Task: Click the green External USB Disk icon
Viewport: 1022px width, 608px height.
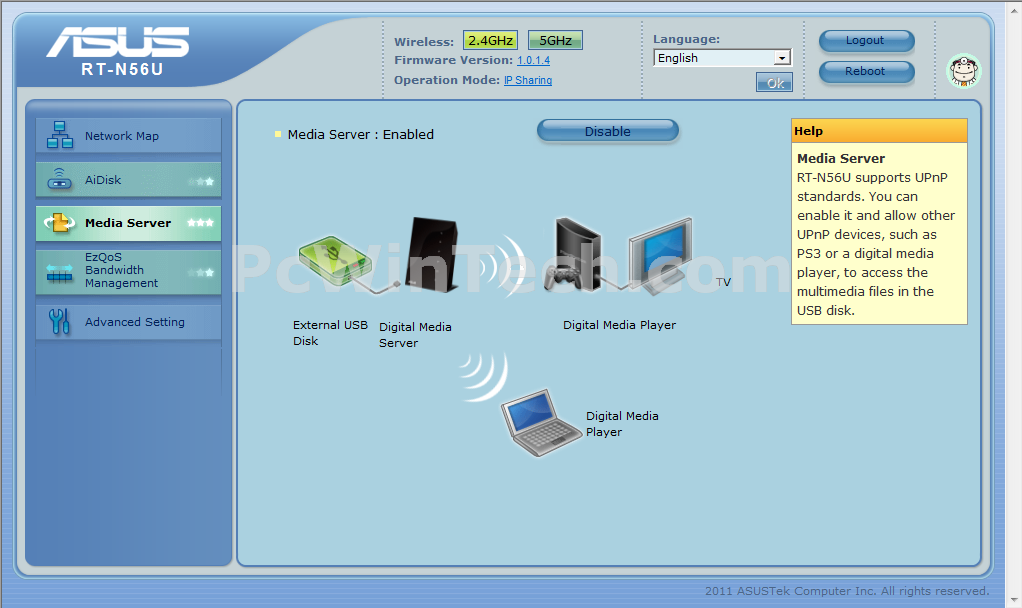Action: point(335,261)
